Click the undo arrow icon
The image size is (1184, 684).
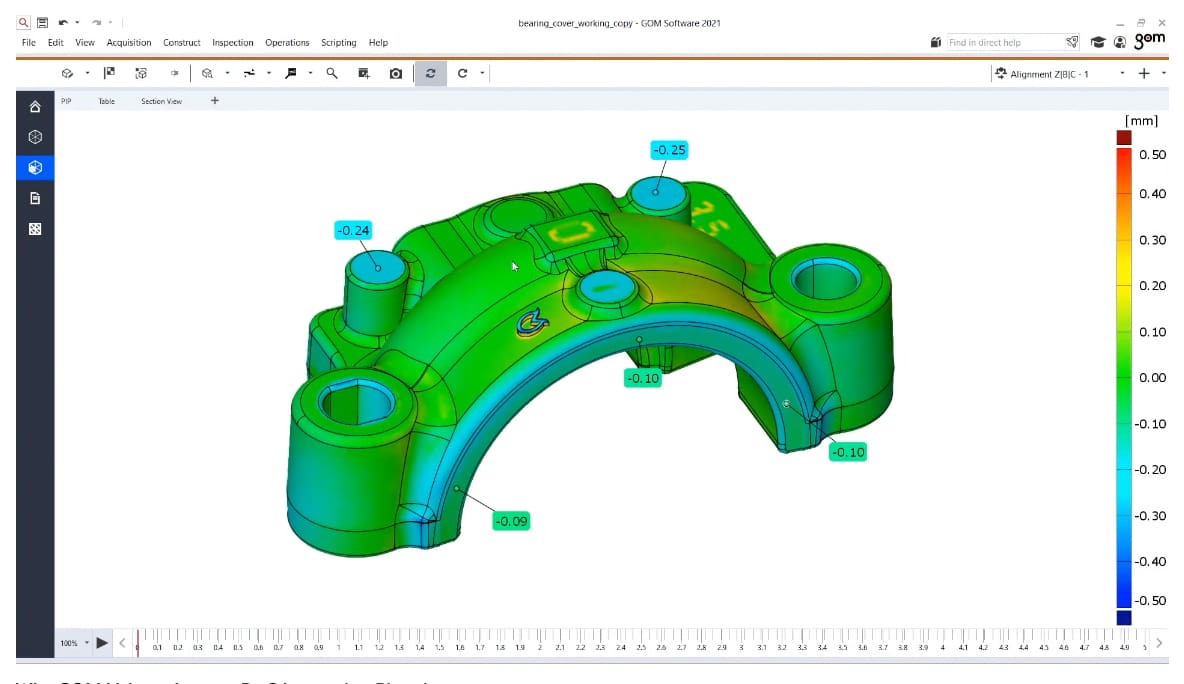tap(64, 22)
